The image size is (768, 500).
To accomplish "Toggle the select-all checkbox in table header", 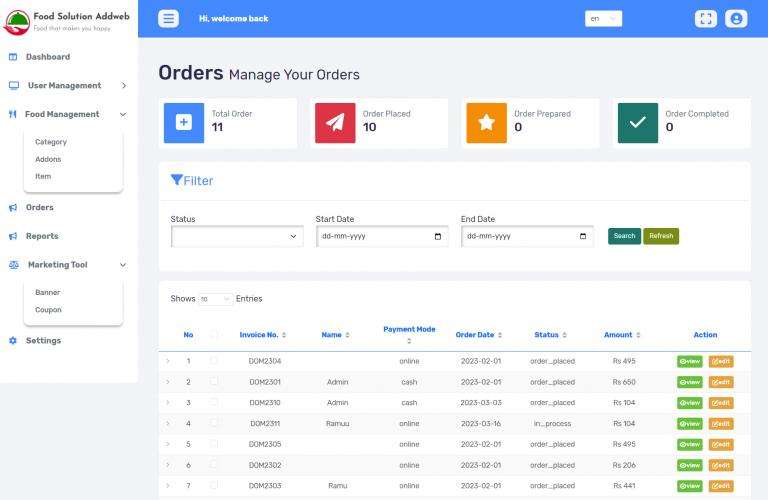I will (213, 335).
